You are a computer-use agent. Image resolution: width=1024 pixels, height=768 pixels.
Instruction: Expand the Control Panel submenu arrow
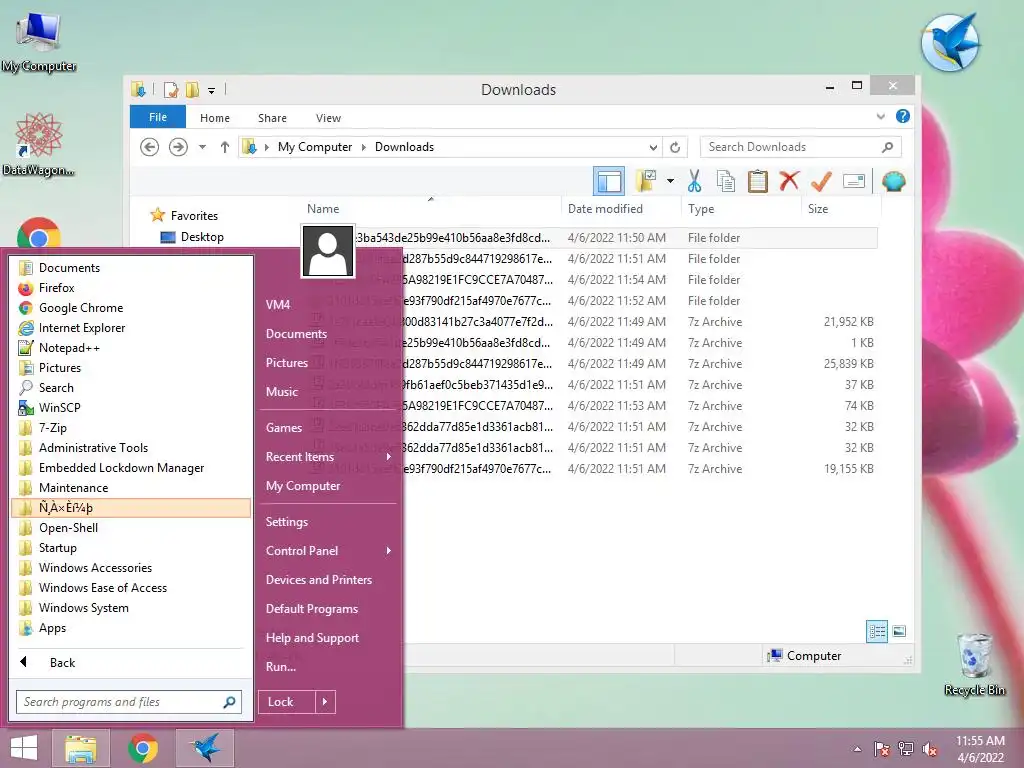tap(389, 551)
